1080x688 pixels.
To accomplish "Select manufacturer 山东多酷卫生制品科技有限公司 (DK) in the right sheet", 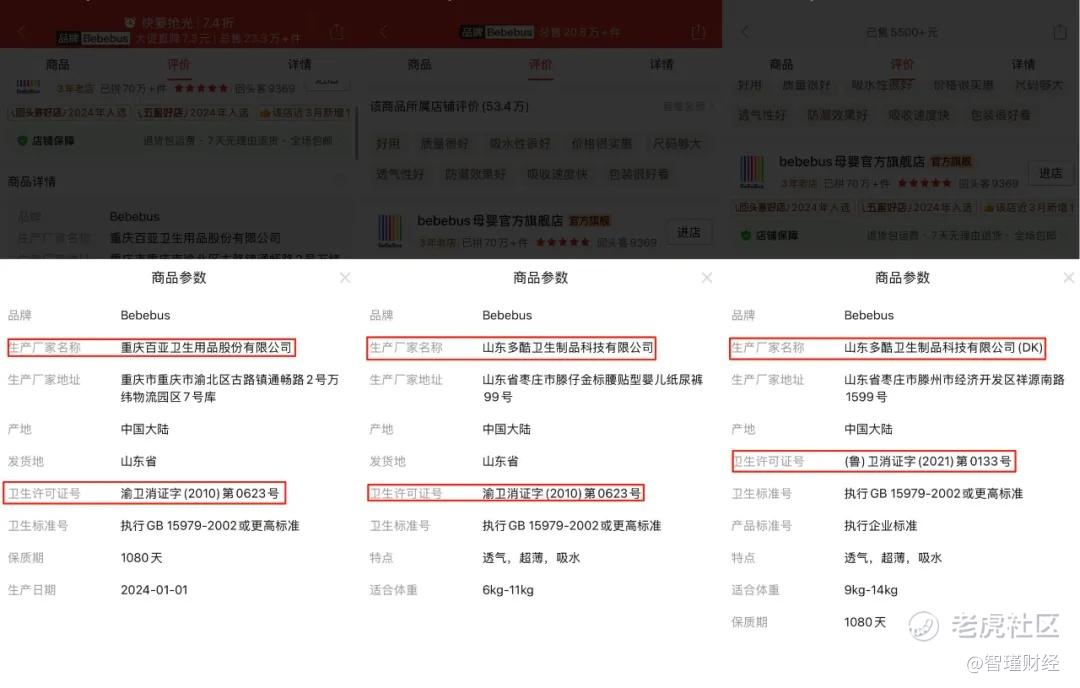I will point(944,348).
